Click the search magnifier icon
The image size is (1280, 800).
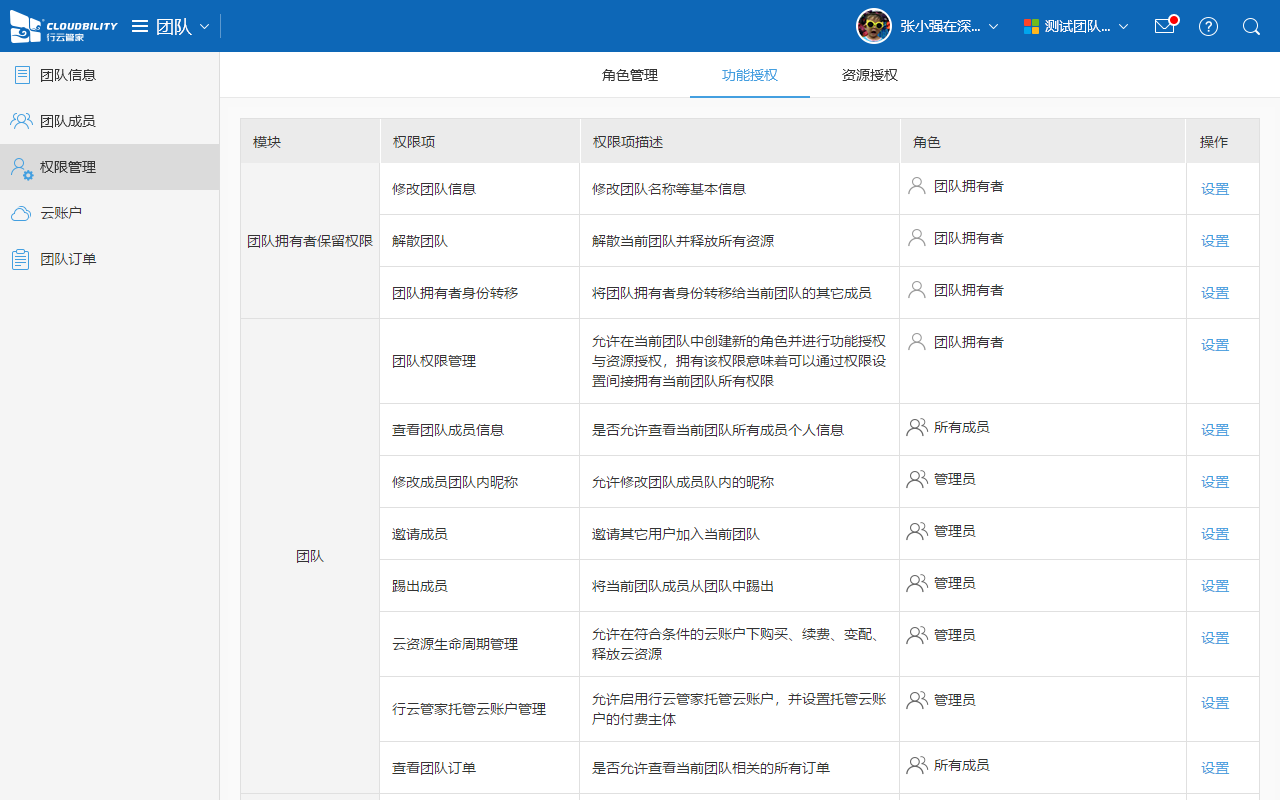(x=1251, y=27)
